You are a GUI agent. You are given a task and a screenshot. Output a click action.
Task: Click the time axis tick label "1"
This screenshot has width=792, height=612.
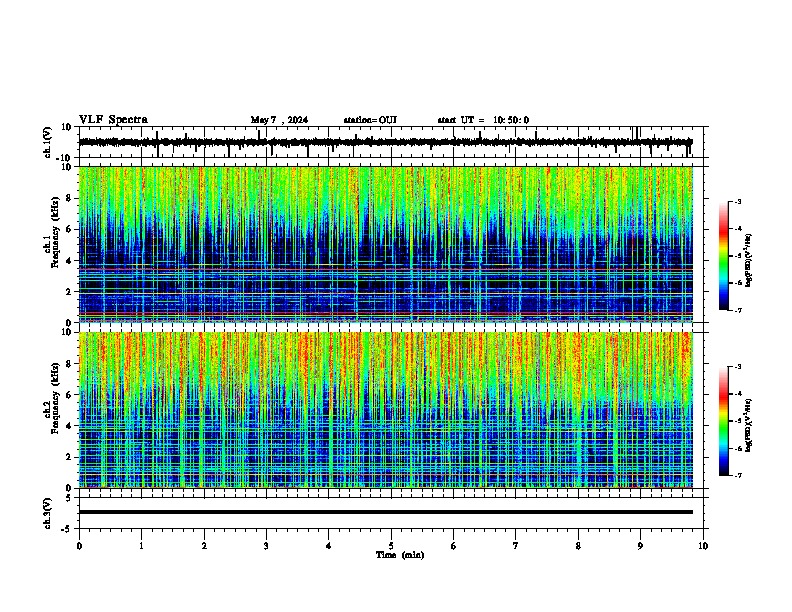pos(141,546)
